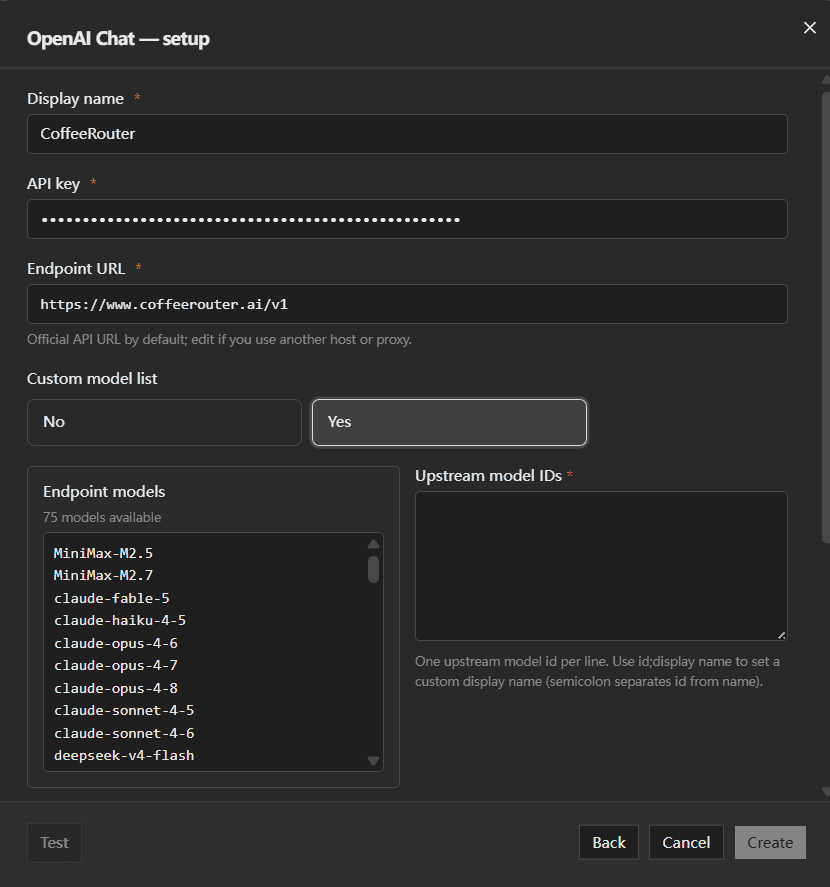Click the model list scroll-up arrow
830x887 pixels.
[x=373, y=544]
